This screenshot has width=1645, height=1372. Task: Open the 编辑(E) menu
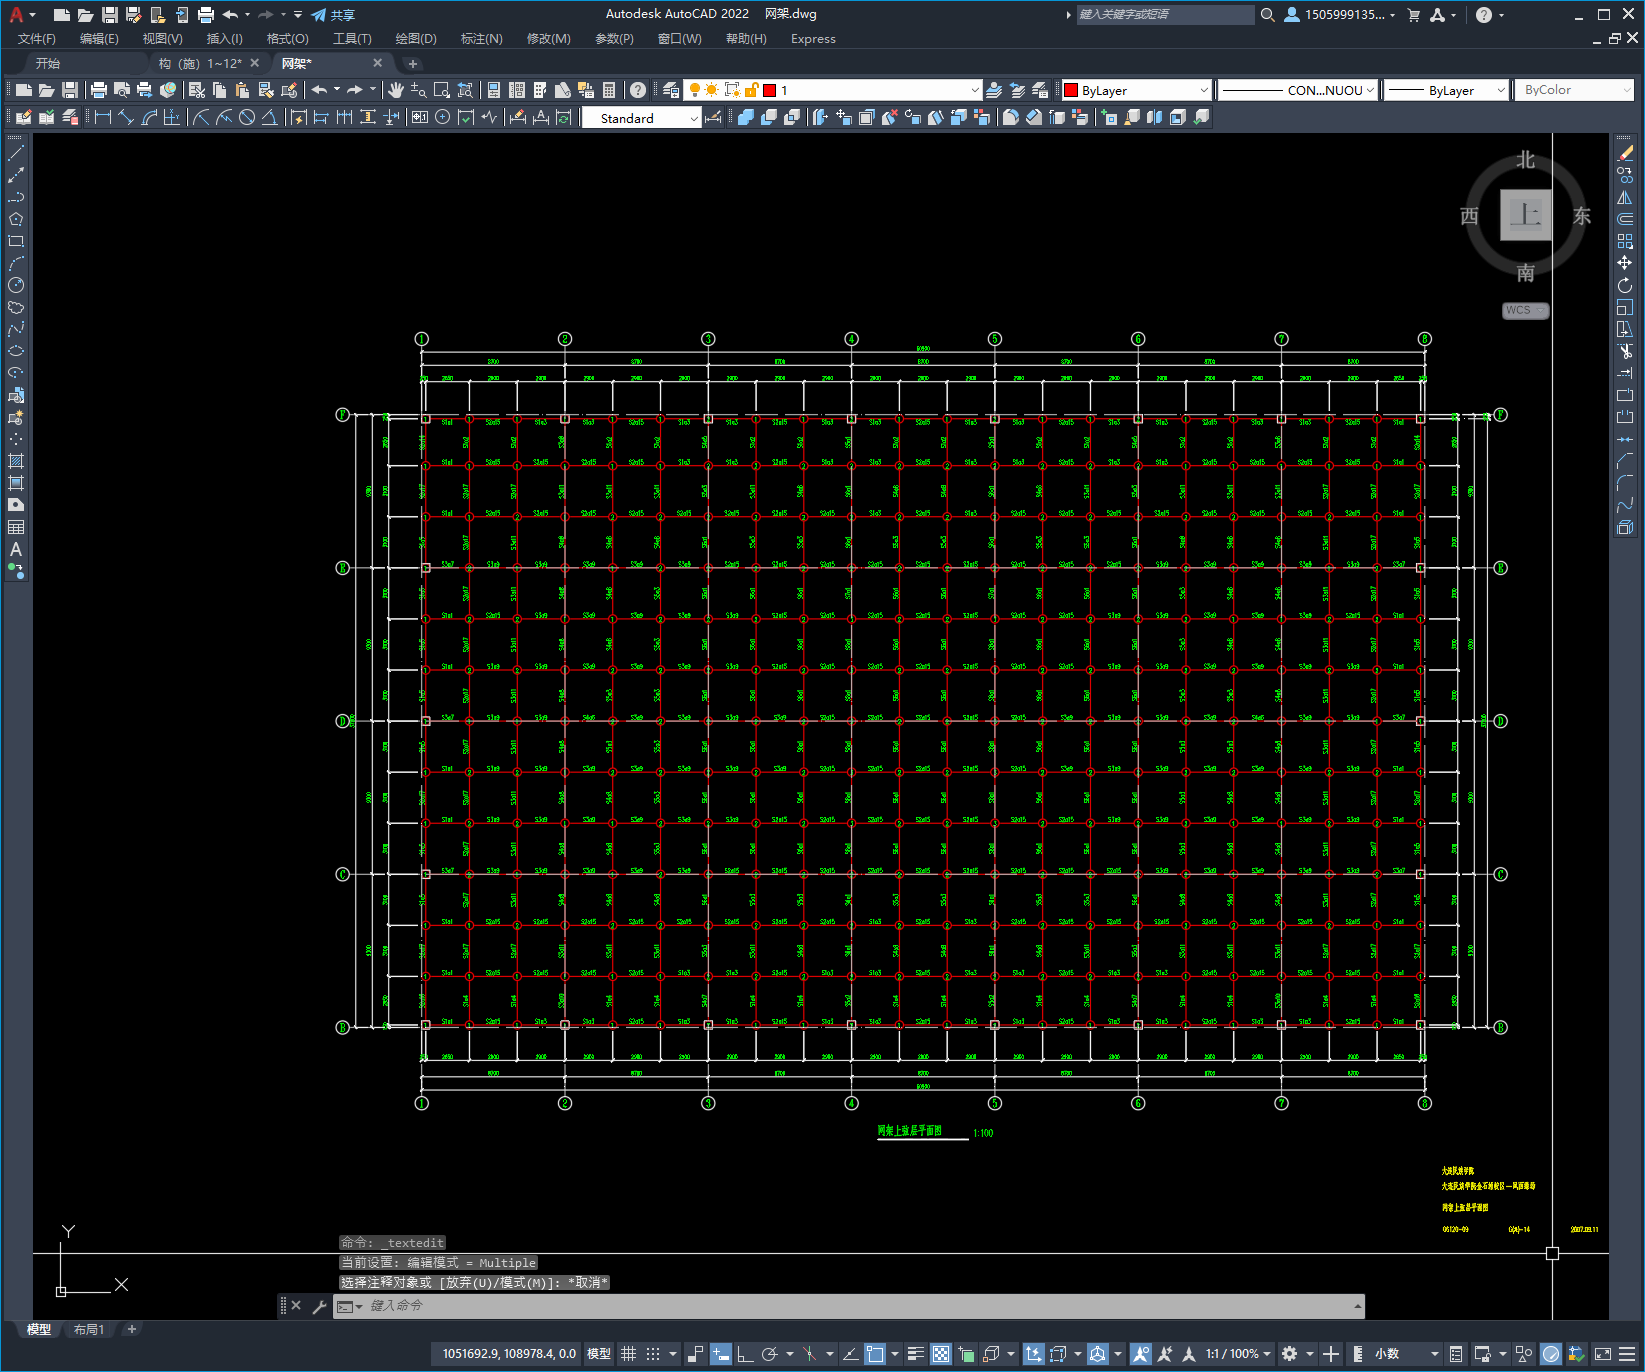coord(99,39)
